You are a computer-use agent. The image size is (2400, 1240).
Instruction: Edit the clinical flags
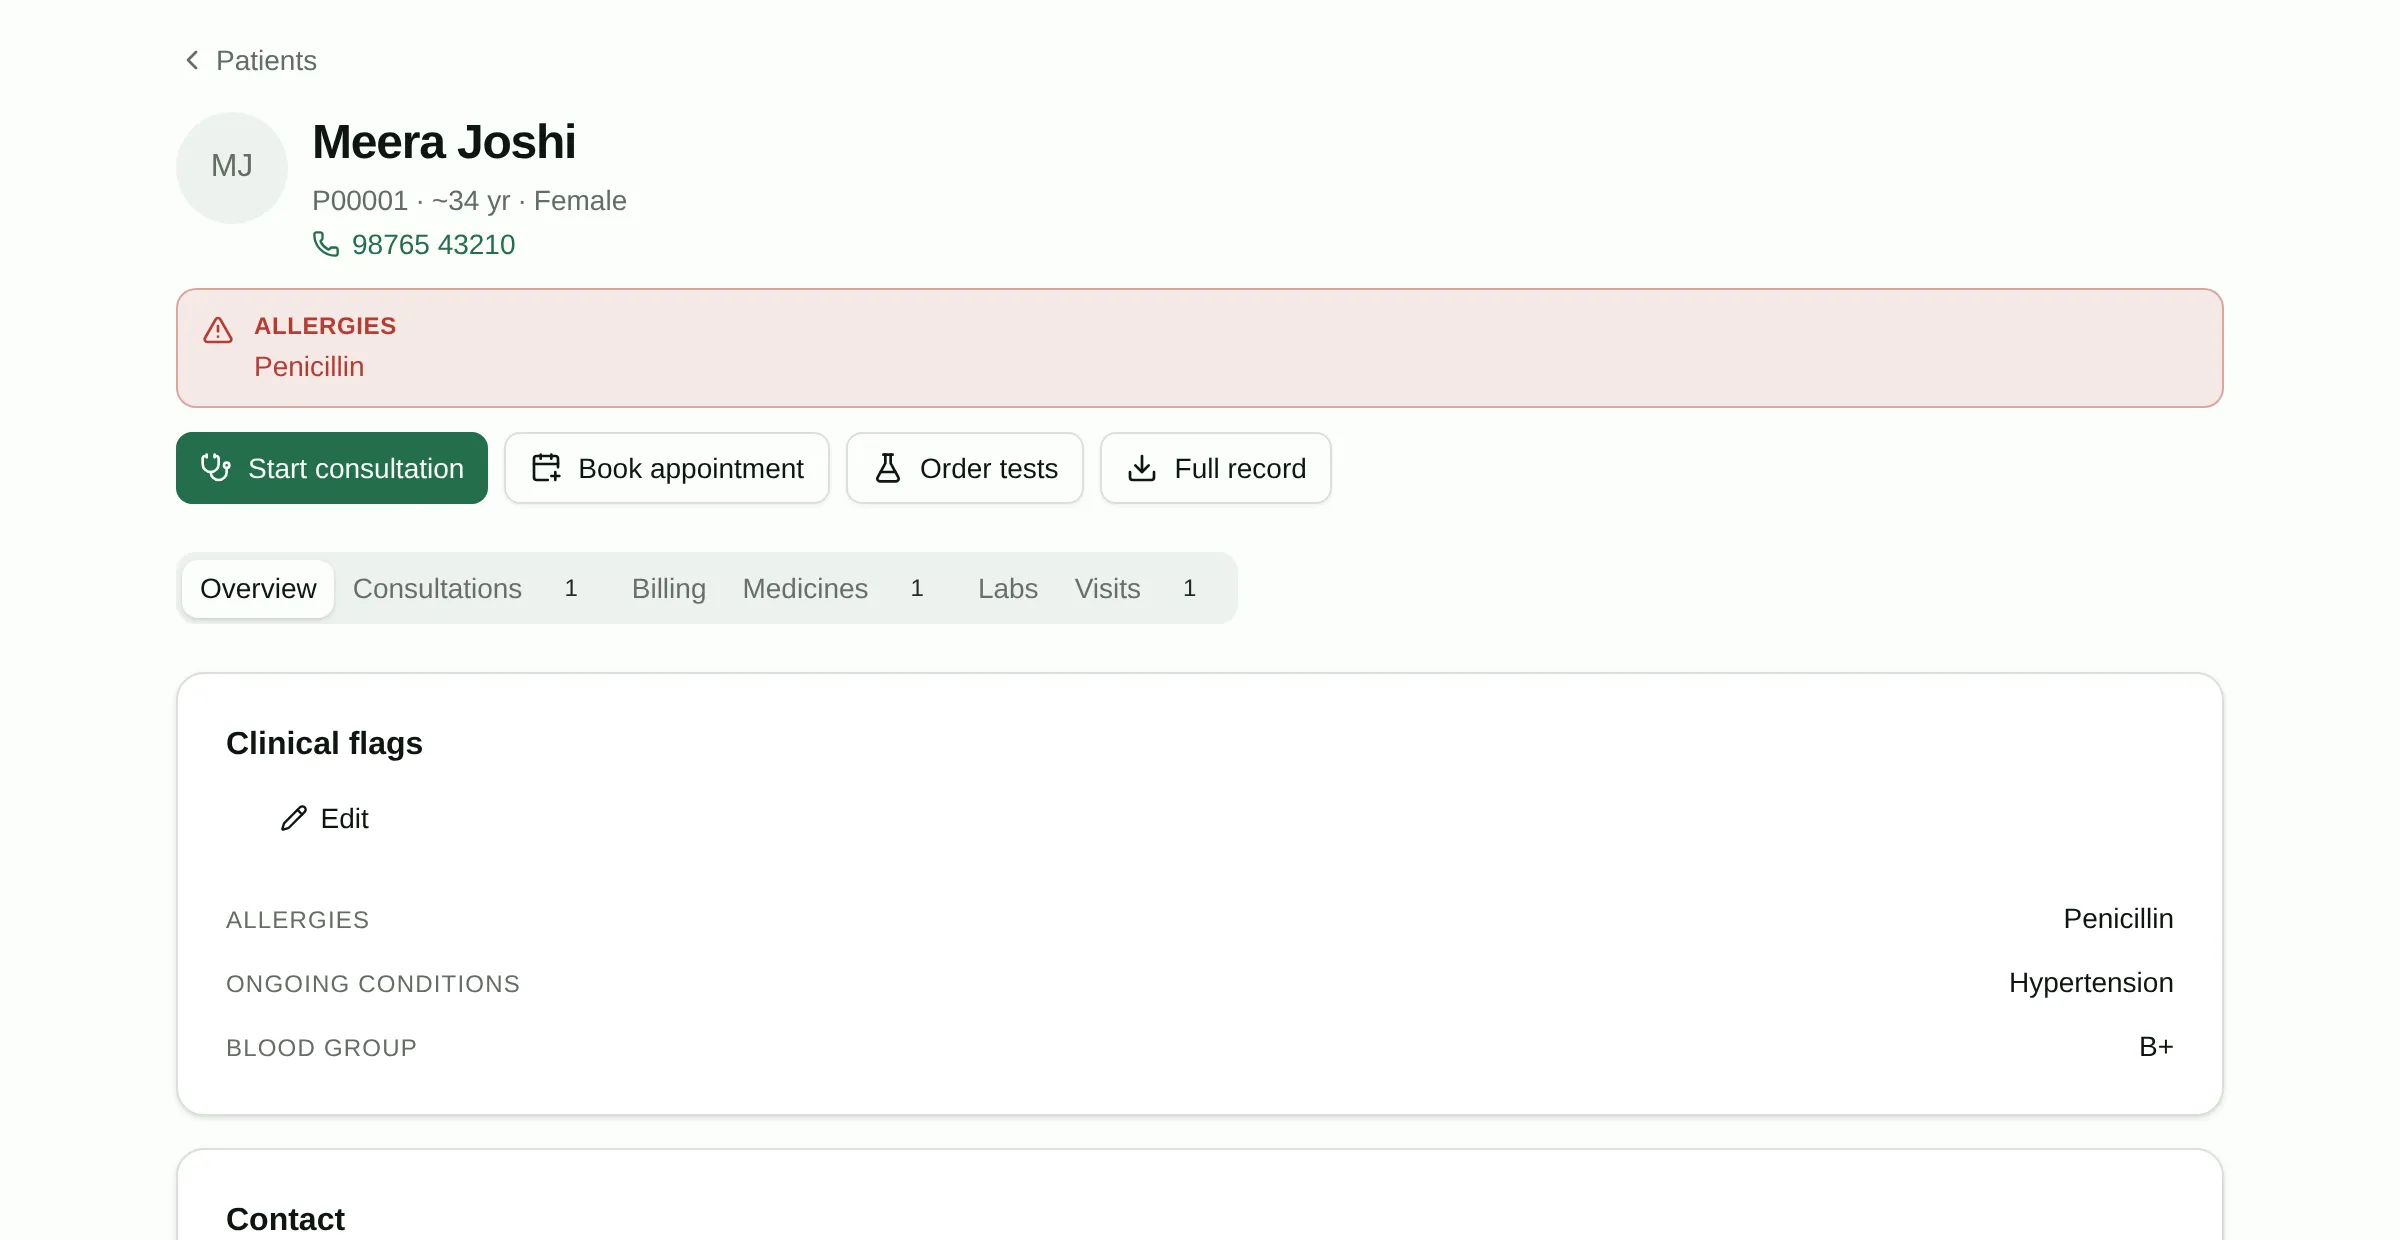(325, 818)
